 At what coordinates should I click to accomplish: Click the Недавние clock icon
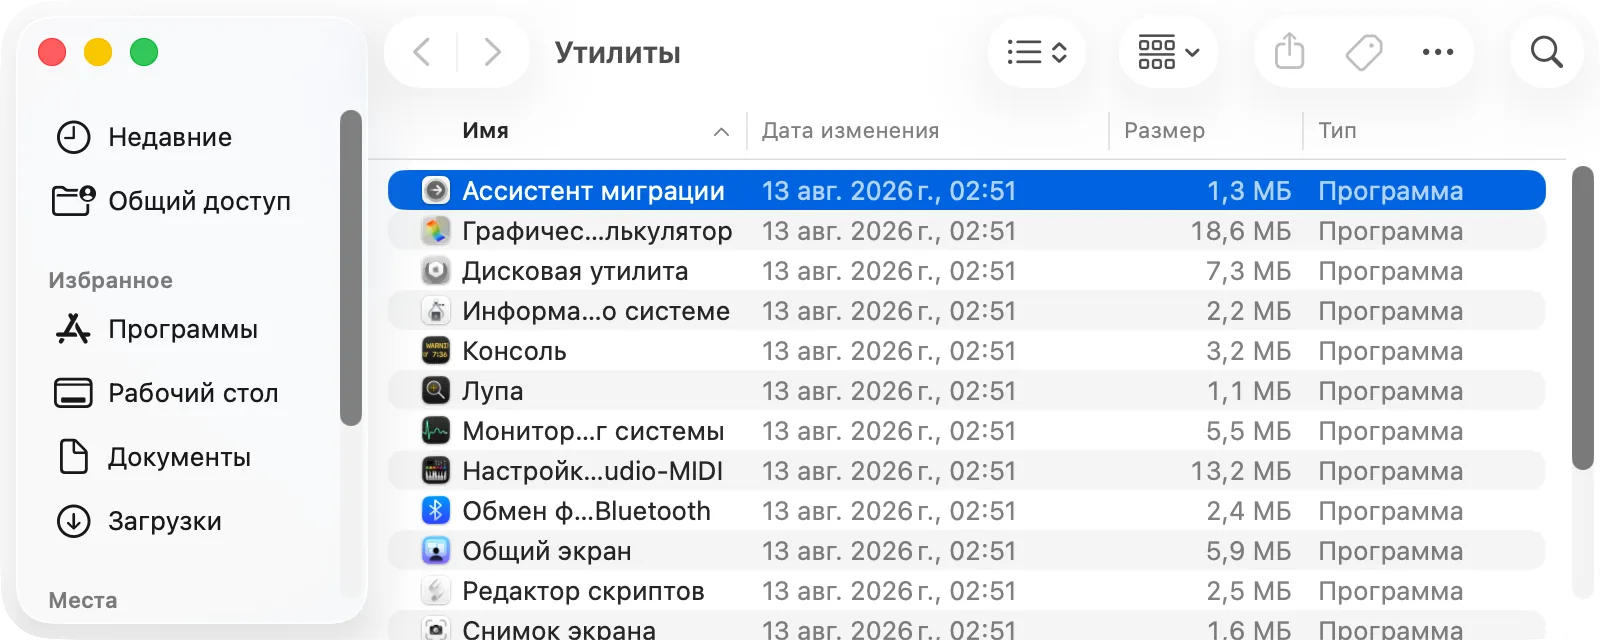tap(73, 137)
